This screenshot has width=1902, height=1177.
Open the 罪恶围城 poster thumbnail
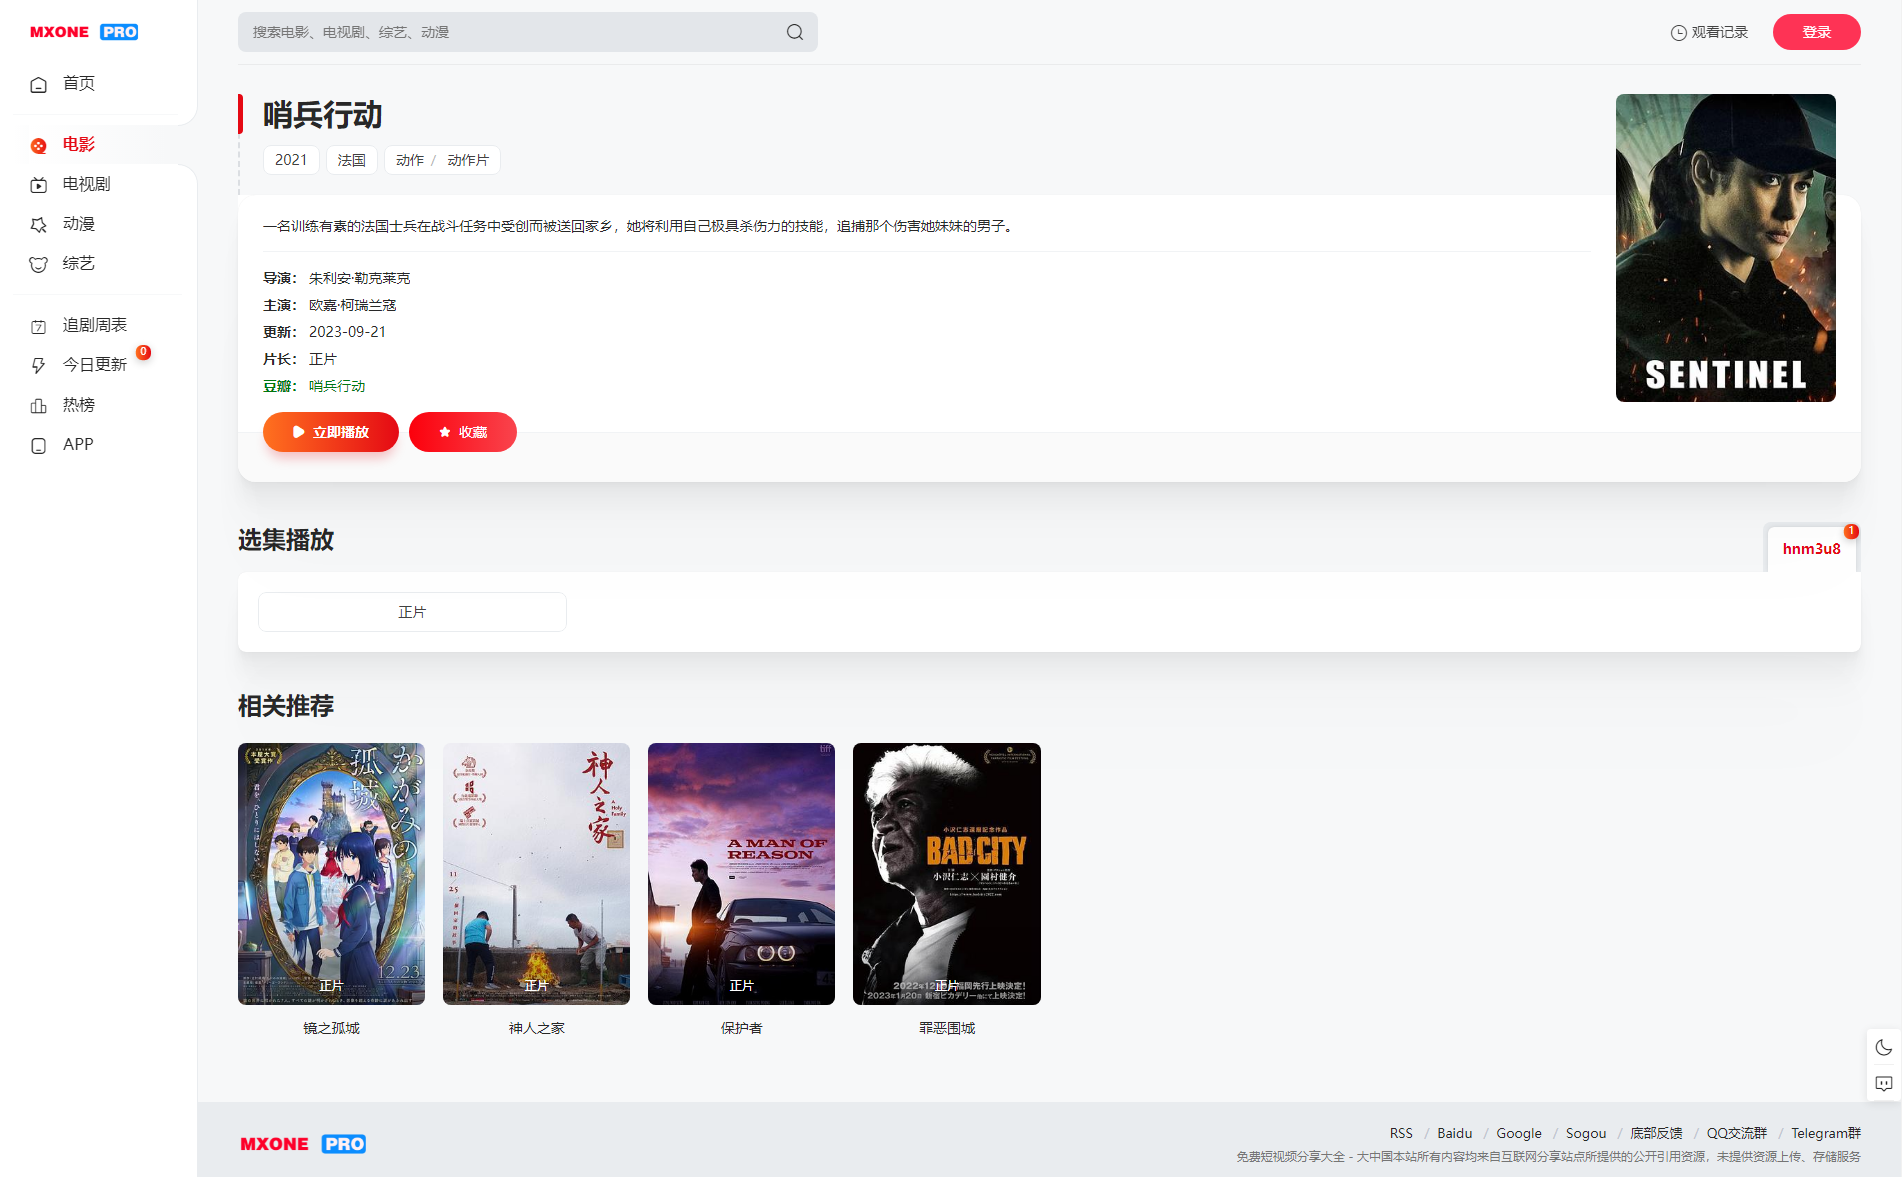[946, 874]
